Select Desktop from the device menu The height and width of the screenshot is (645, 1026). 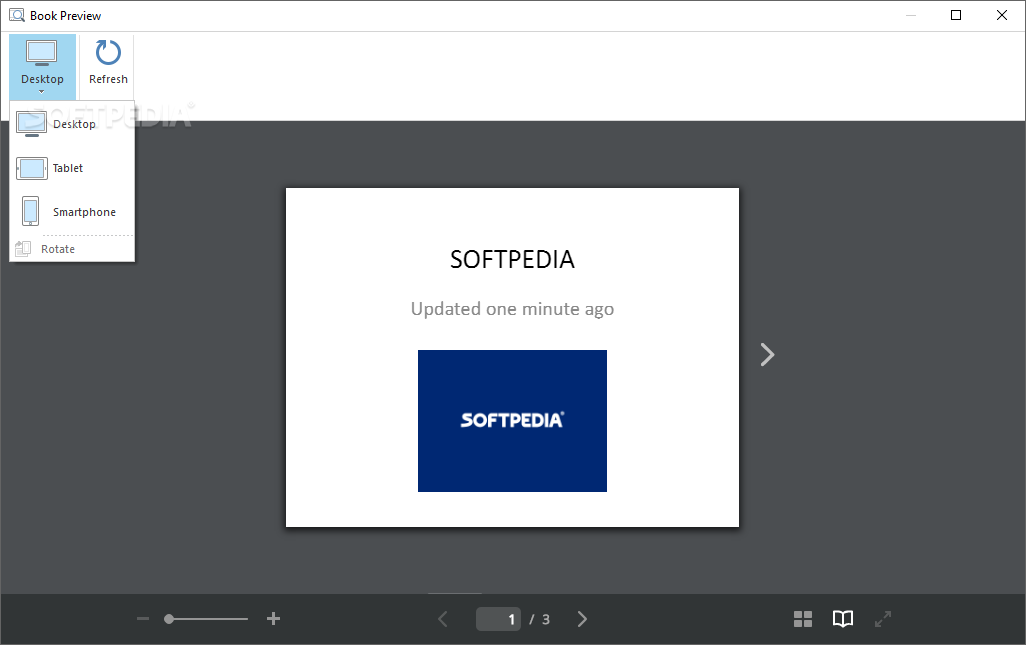[x=72, y=124]
